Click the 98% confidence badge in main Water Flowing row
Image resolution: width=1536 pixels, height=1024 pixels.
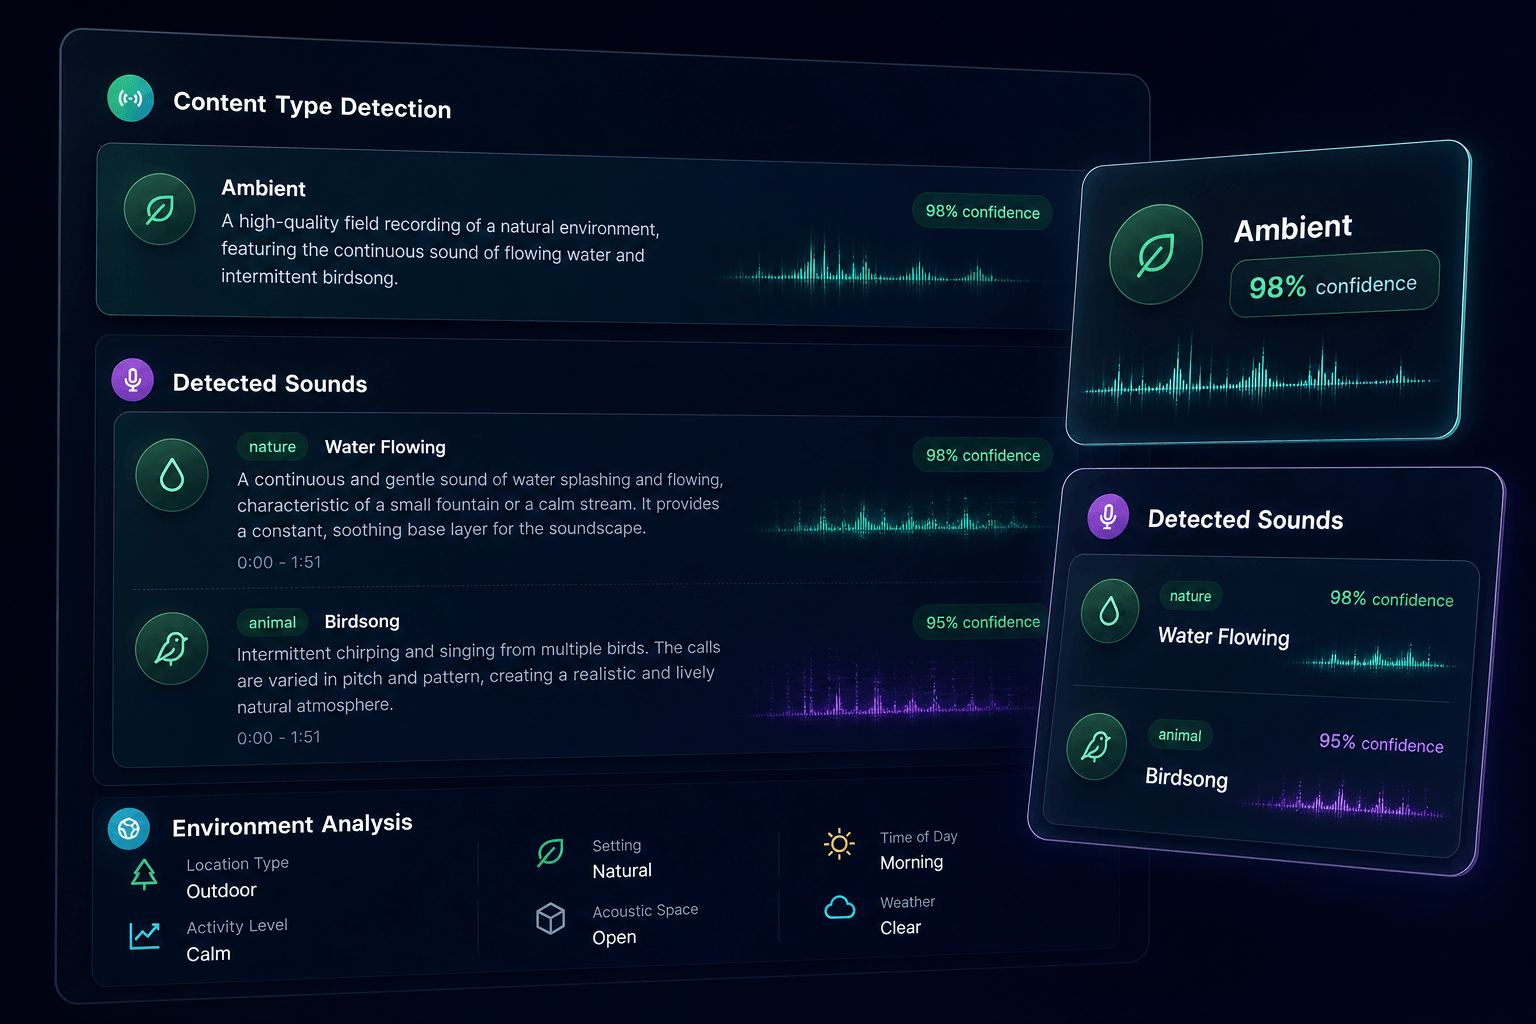point(983,455)
